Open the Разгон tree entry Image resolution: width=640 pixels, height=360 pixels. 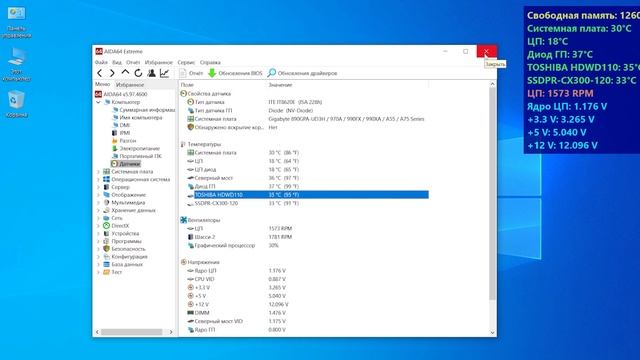click(x=124, y=141)
